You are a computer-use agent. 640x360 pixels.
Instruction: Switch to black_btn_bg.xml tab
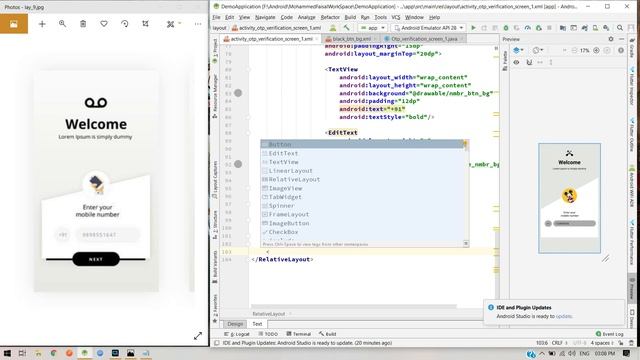point(351,39)
